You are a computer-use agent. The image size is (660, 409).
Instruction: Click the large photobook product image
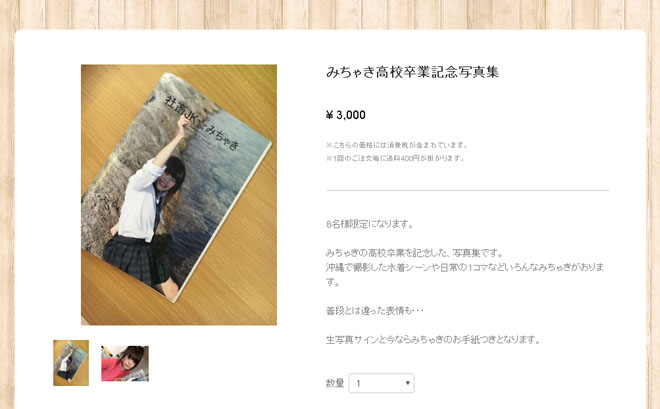tap(179, 195)
